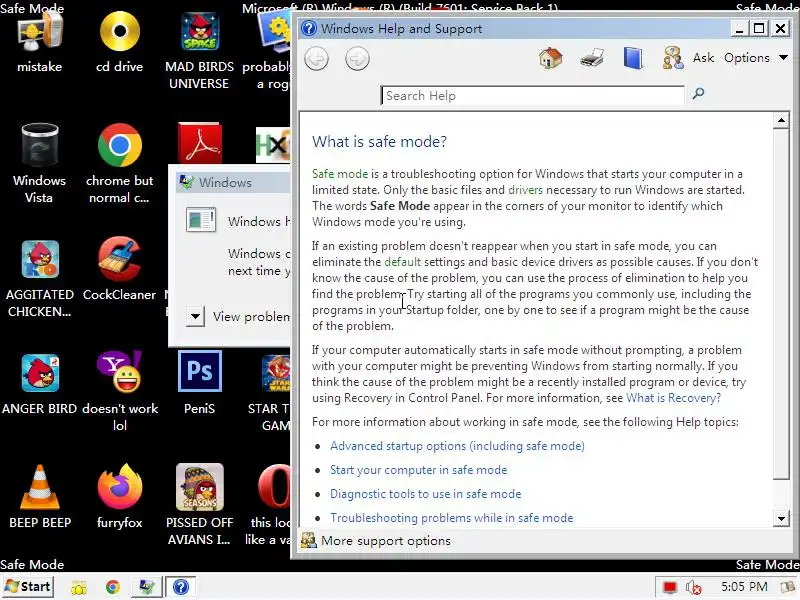800x600 pixels.
Task: Launch MAD BIRDS UNIVERSE shortcut
Action: (x=199, y=51)
